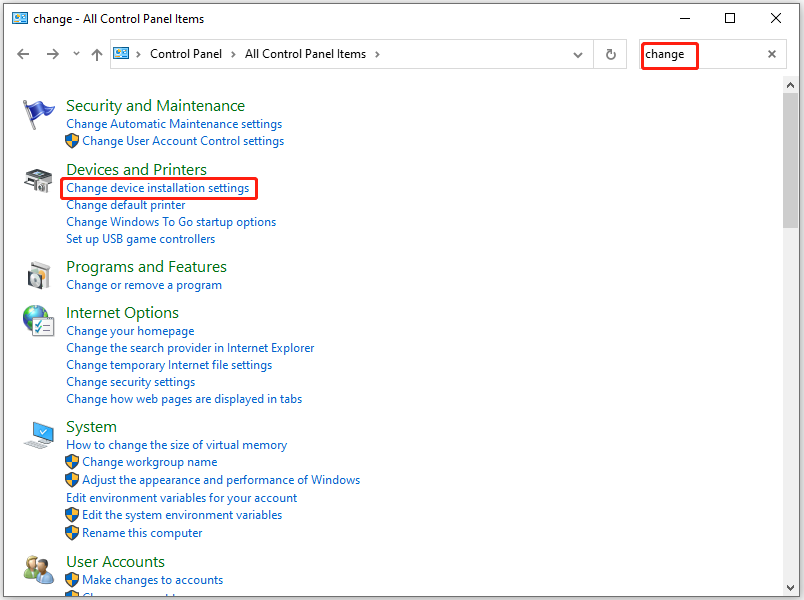Open Programs and Features heading

(x=146, y=267)
